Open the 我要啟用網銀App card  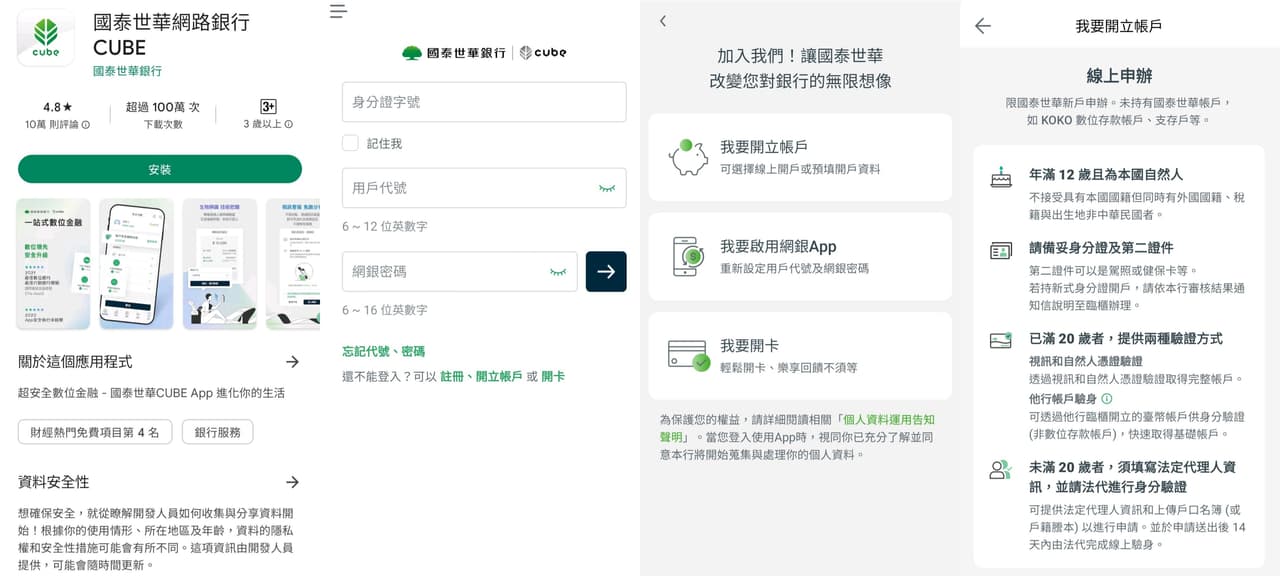800,257
